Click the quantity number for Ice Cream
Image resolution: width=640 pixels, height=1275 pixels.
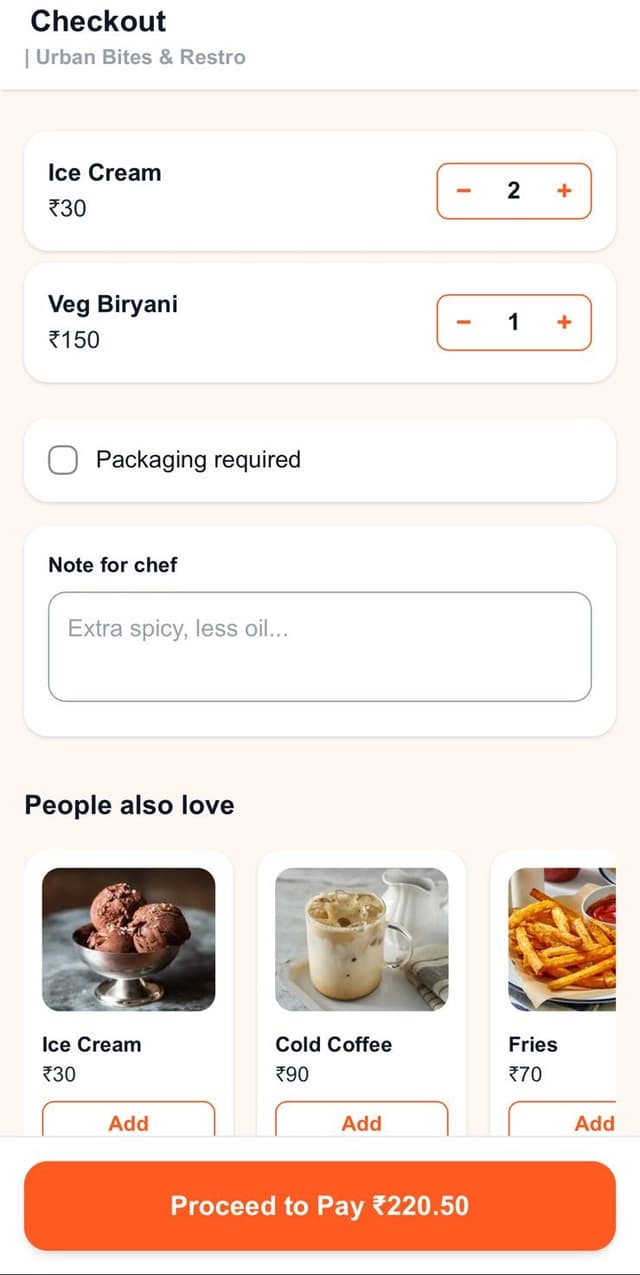[513, 190]
